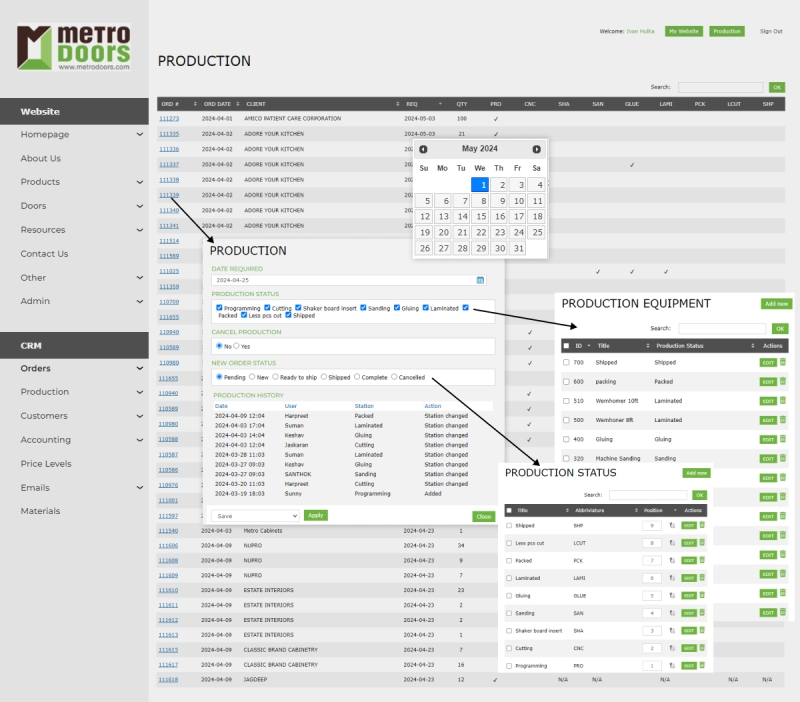Go to next month in calendar
800x702 pixels.
pyautogui.click(x=537, y=149)
